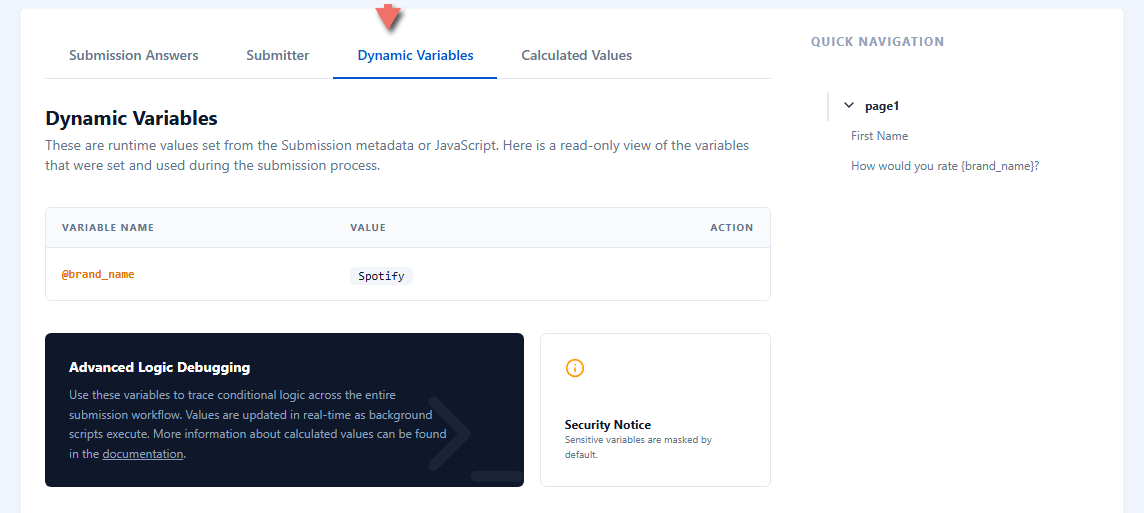The height and width of the screenshot is (513, 1144).
Task: Select page1 in the navigation tree
Action: tap(882, 106)
